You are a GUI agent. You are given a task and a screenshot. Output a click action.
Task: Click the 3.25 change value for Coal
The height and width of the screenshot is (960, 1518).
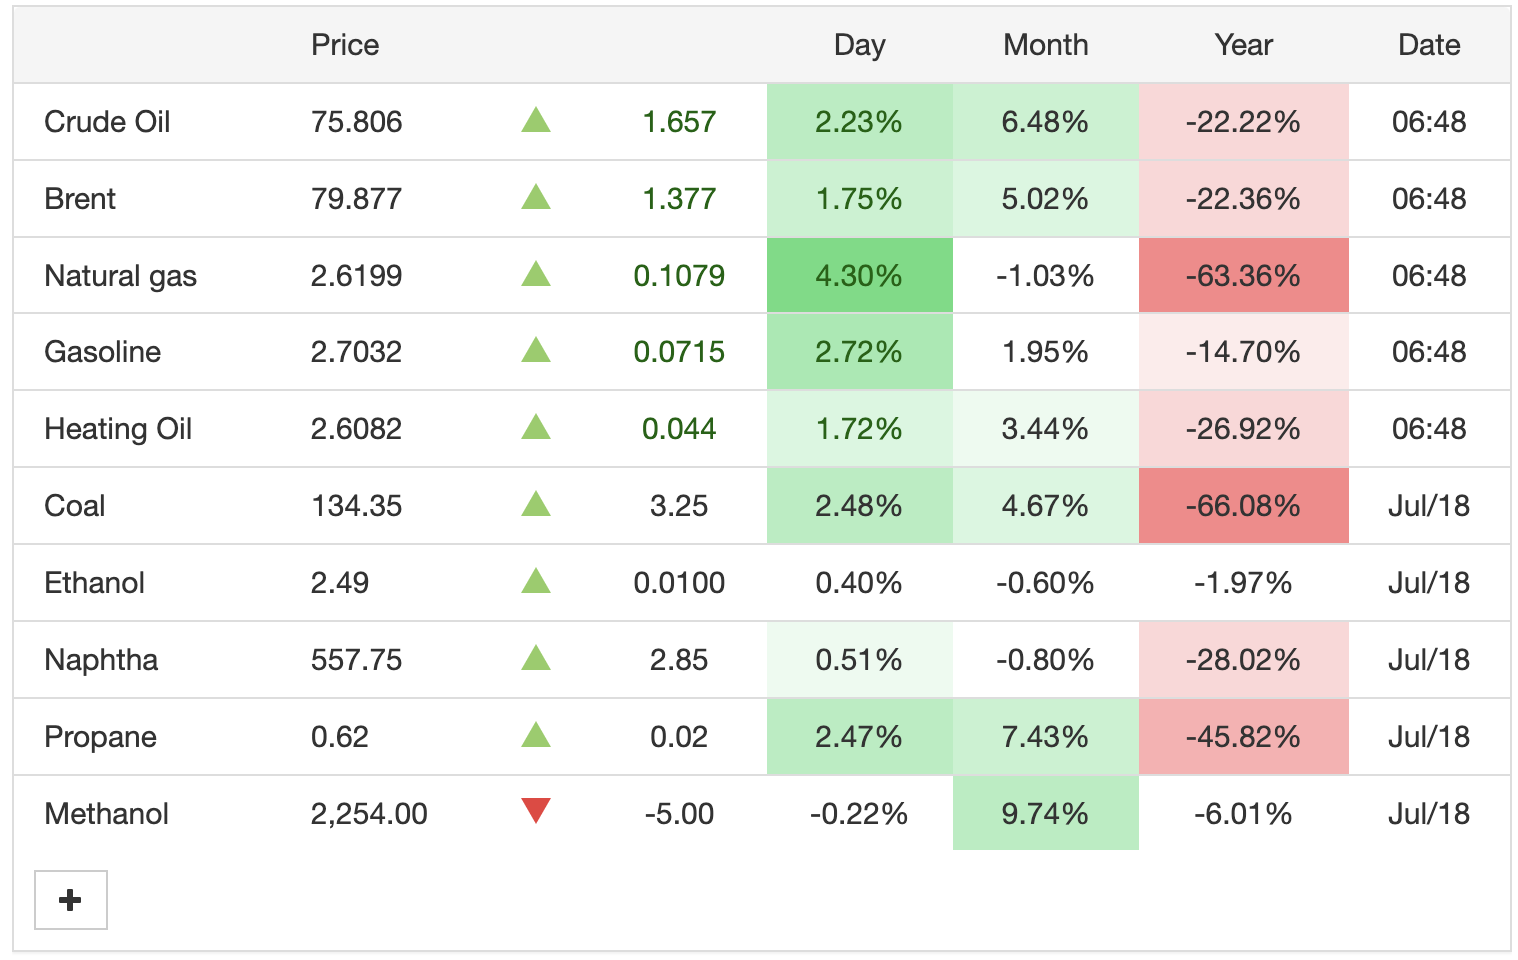(x=679, y=506)
